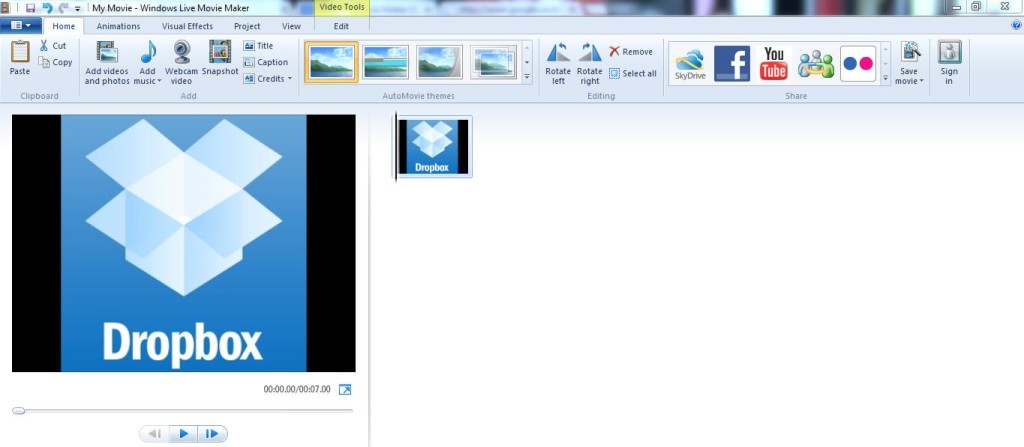Take a Snapshot of the preview
The image size is (1024, 447).
click(x=220, y=58)
